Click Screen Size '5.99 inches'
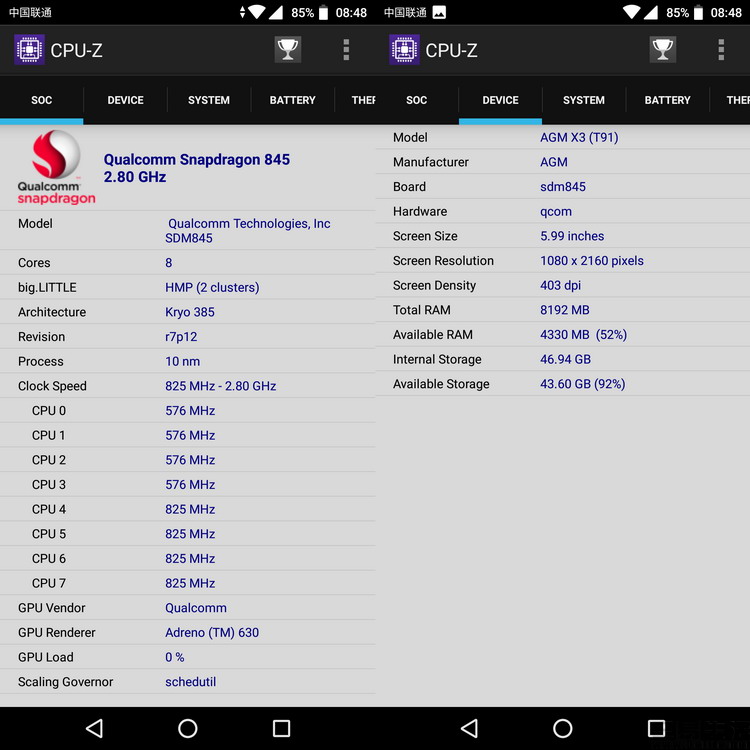Image resolution: width=750 pixels, height=750 pixels. point(572,236)
